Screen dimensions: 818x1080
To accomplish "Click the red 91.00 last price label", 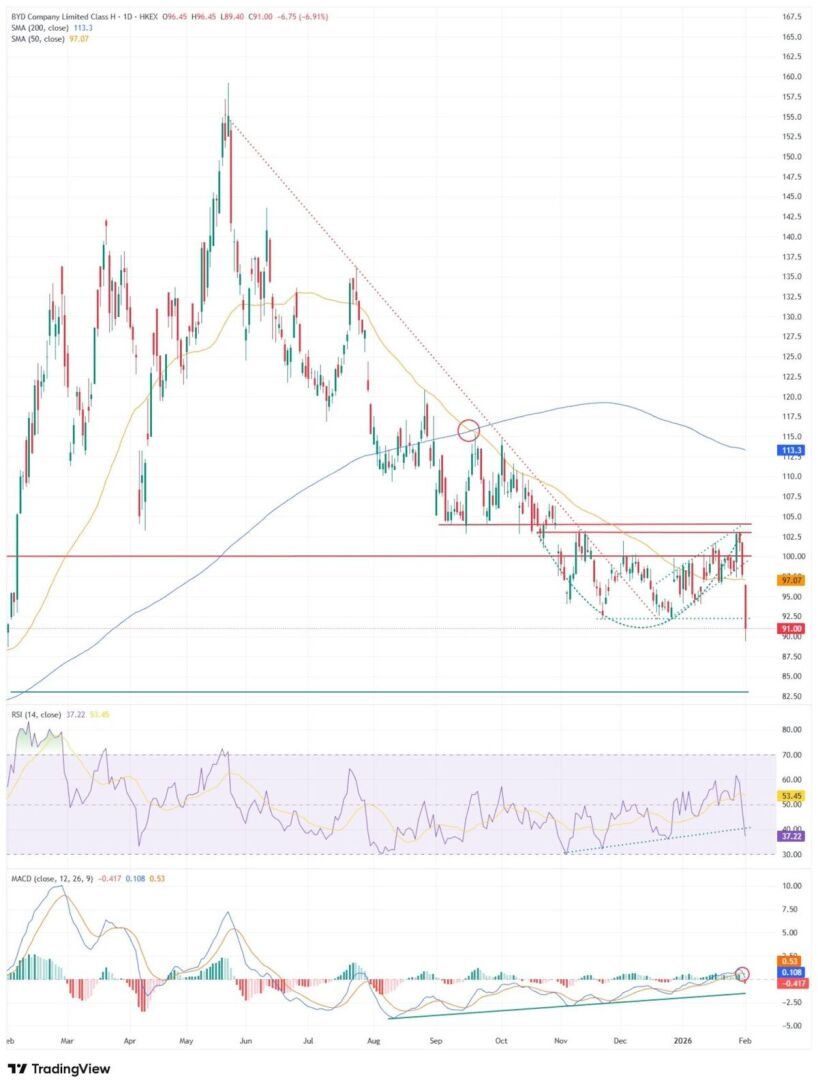I will [x=789, y=629].
